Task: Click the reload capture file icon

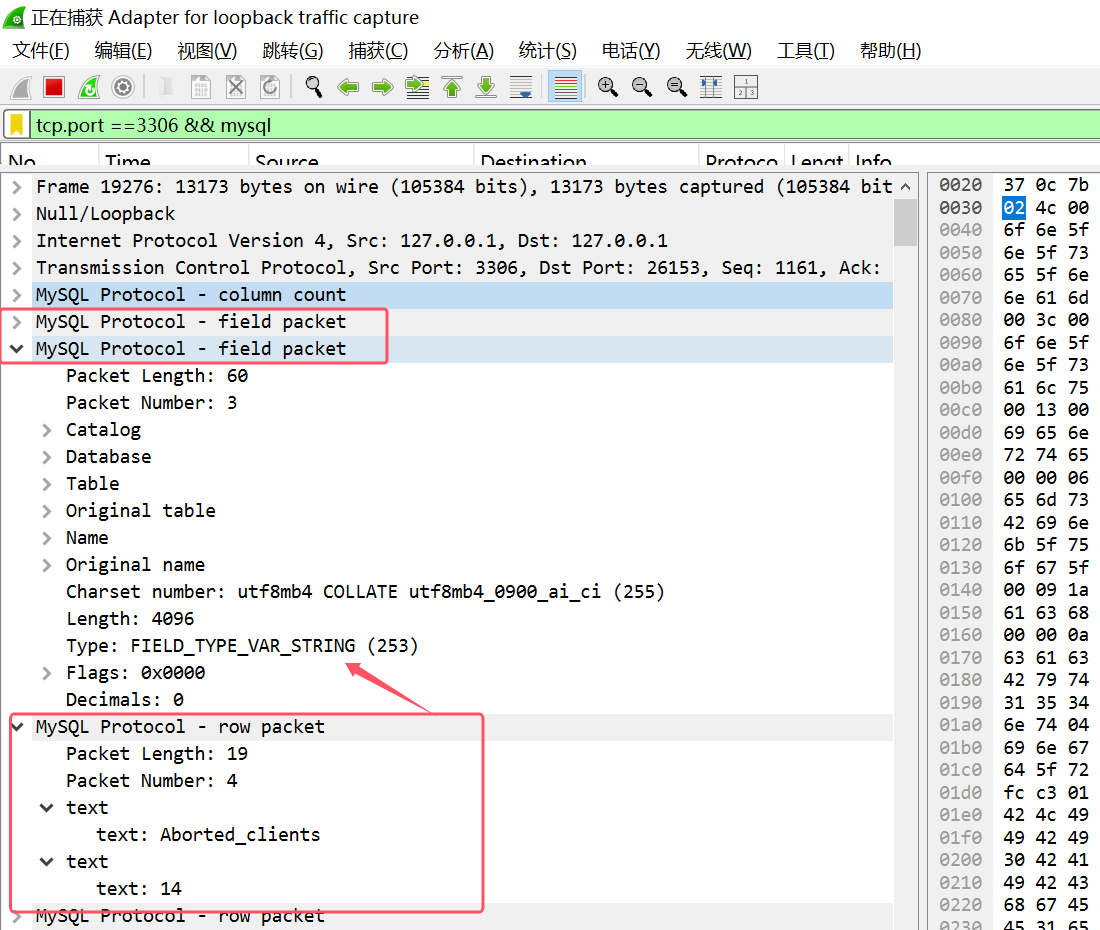Action: 270,88
